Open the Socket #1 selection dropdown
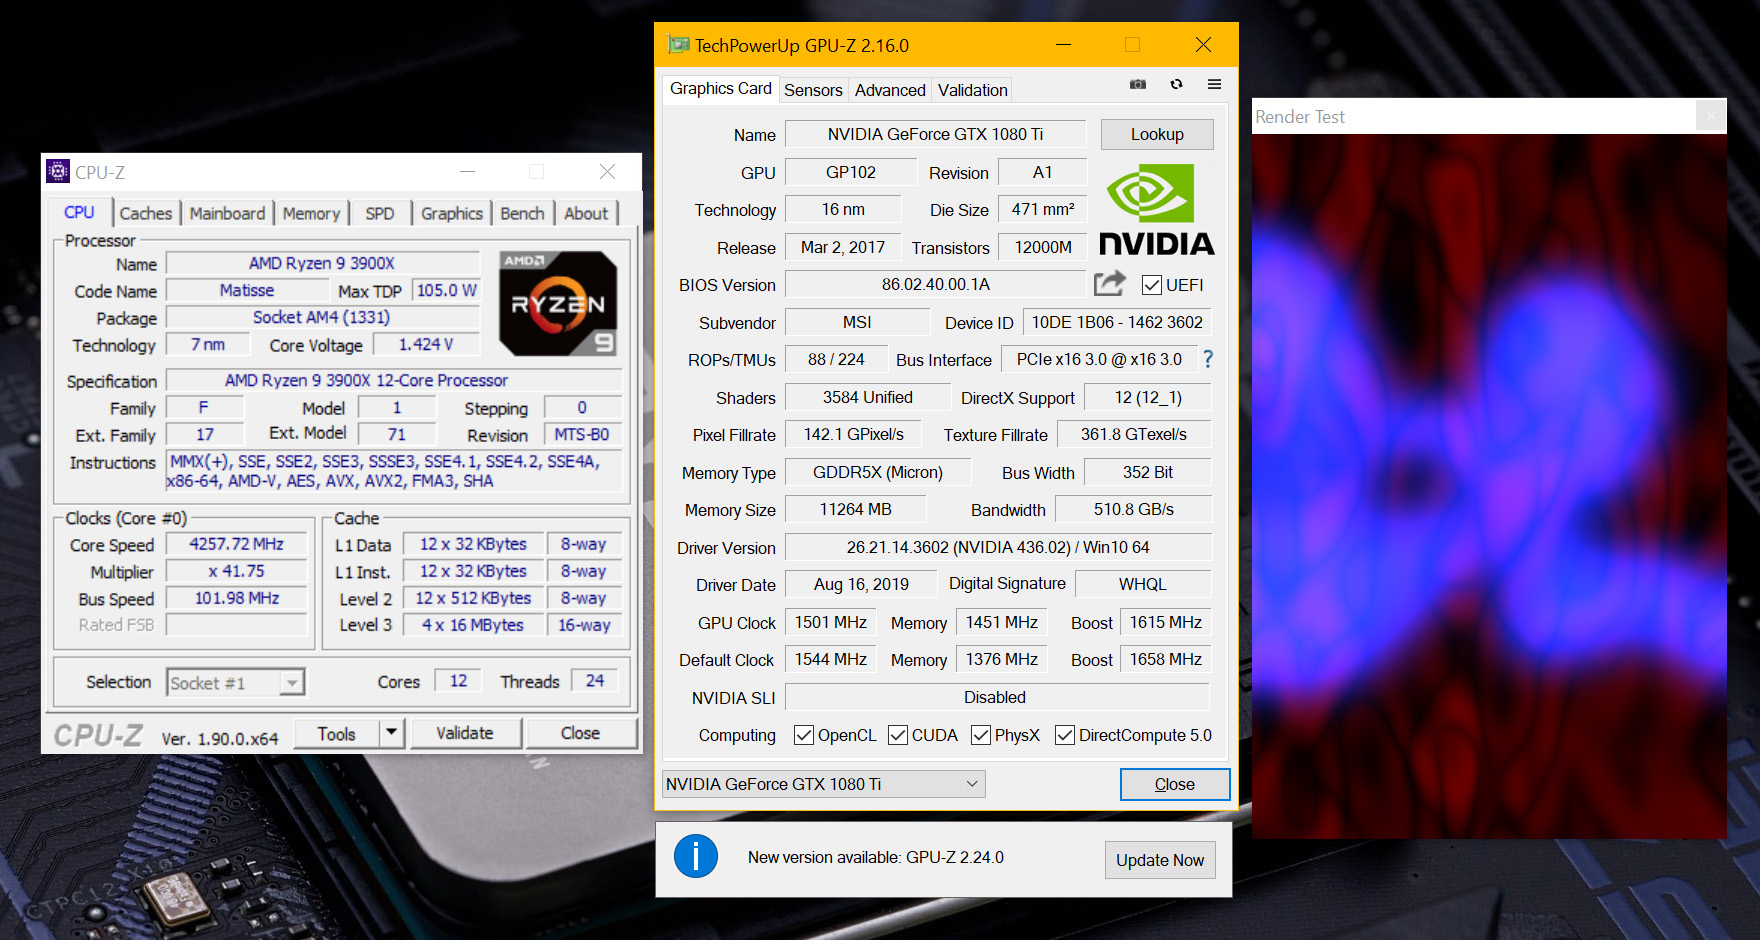Screen dimensions: 1760x940 click(x=235, y=682)
